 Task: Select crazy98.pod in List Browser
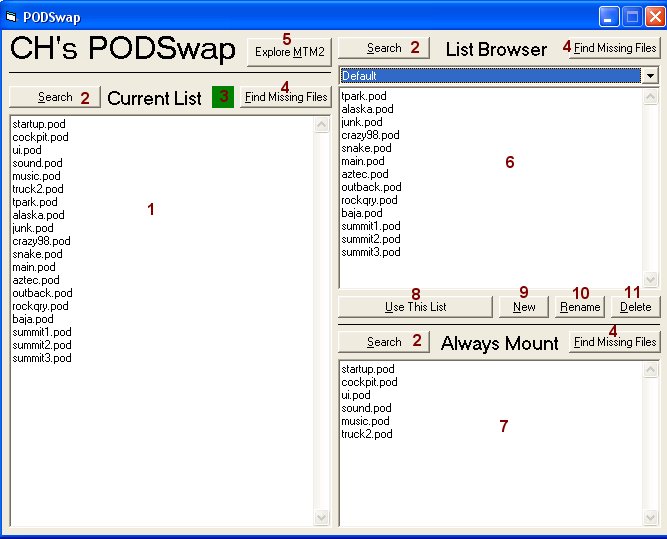[370, 135]
